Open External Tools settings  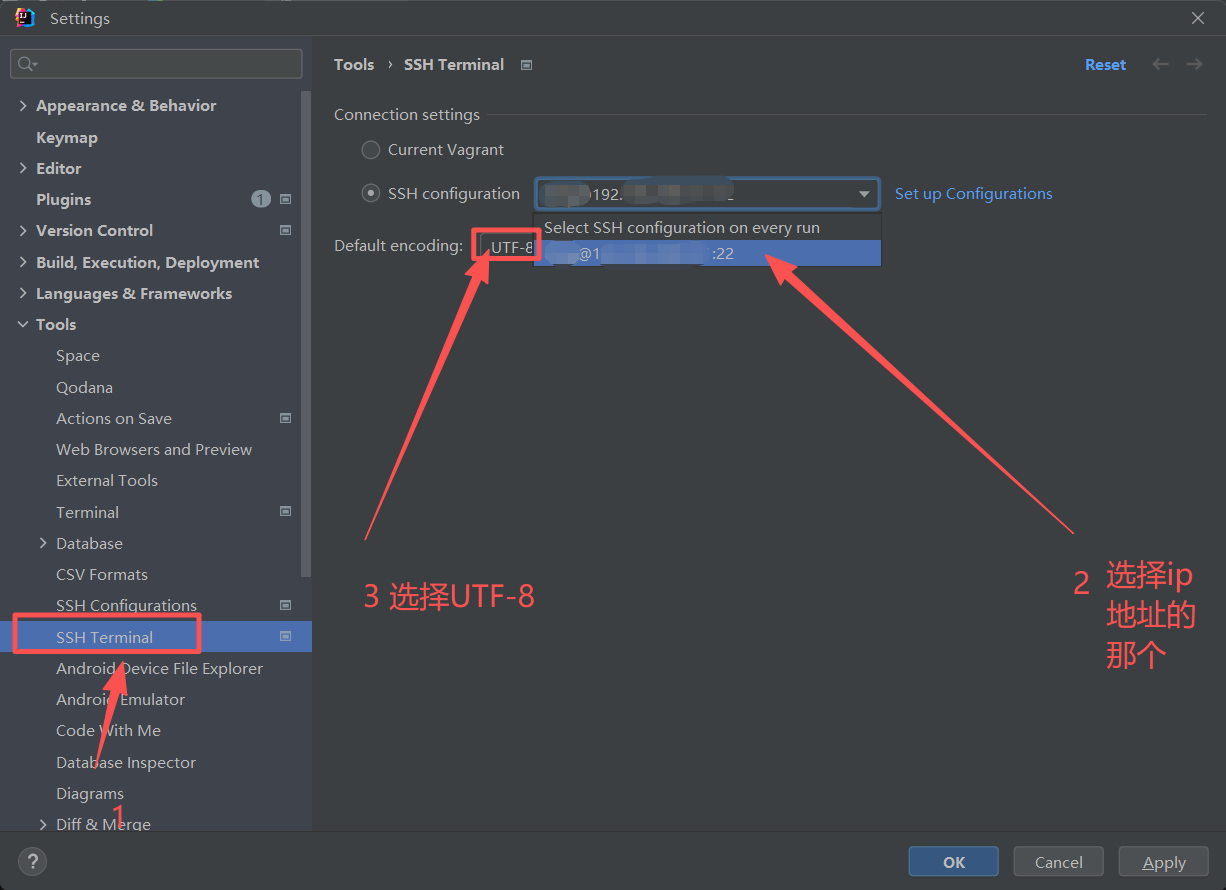(107, 480)
